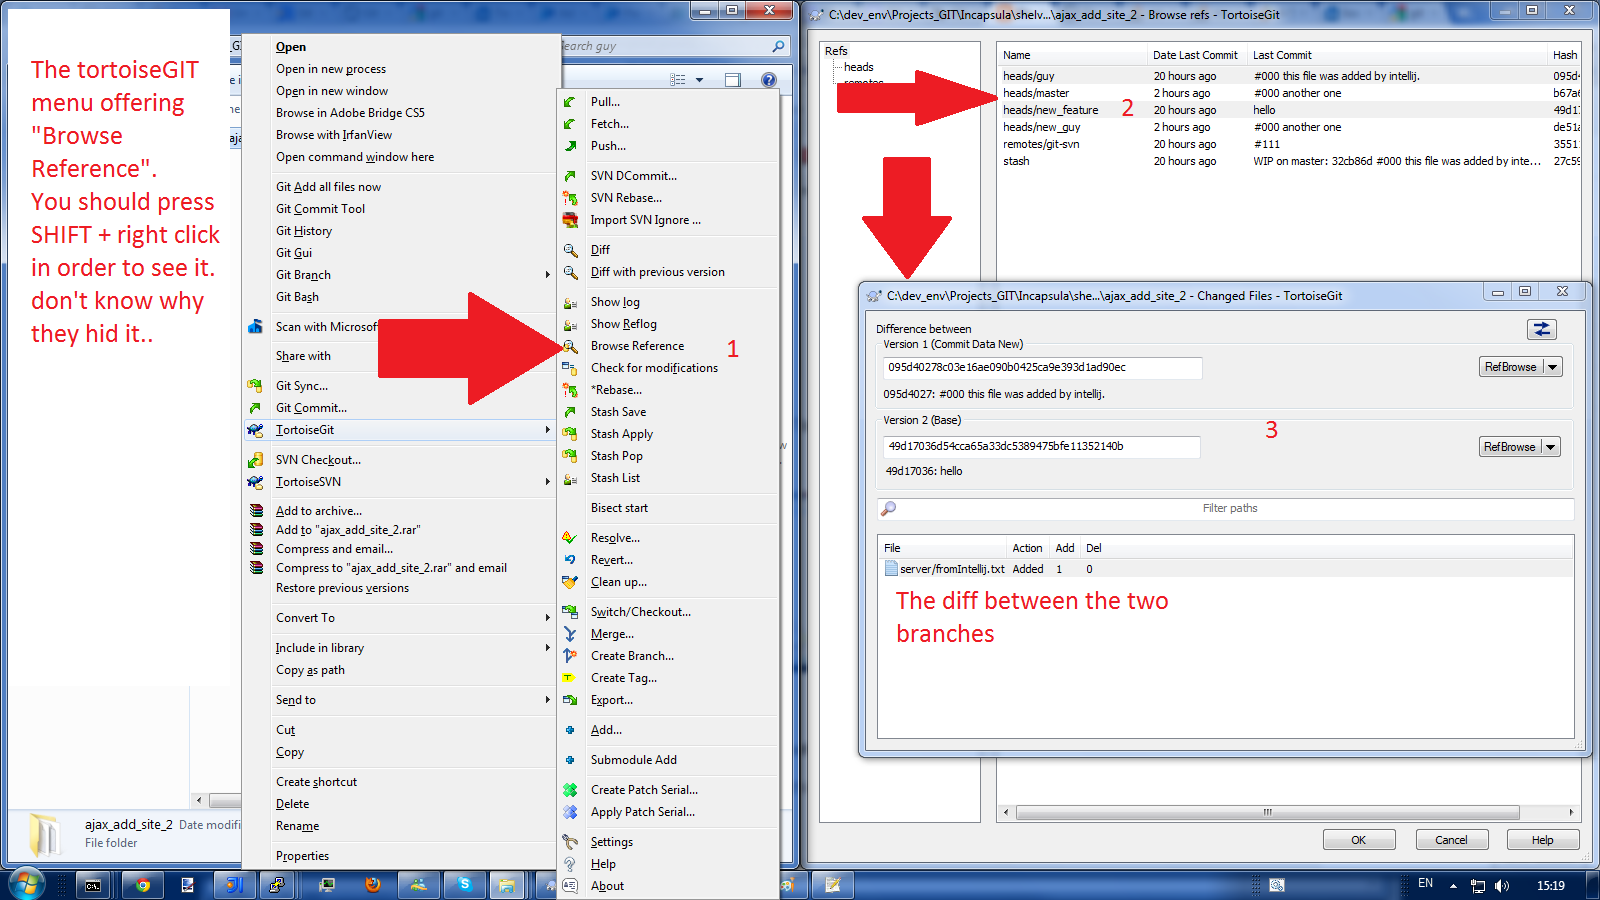The height and width of the screenshot is (900, 1600).
Task: Select the heads node in Refs tree
Action: pyautogui.click(x=858, y=67)
